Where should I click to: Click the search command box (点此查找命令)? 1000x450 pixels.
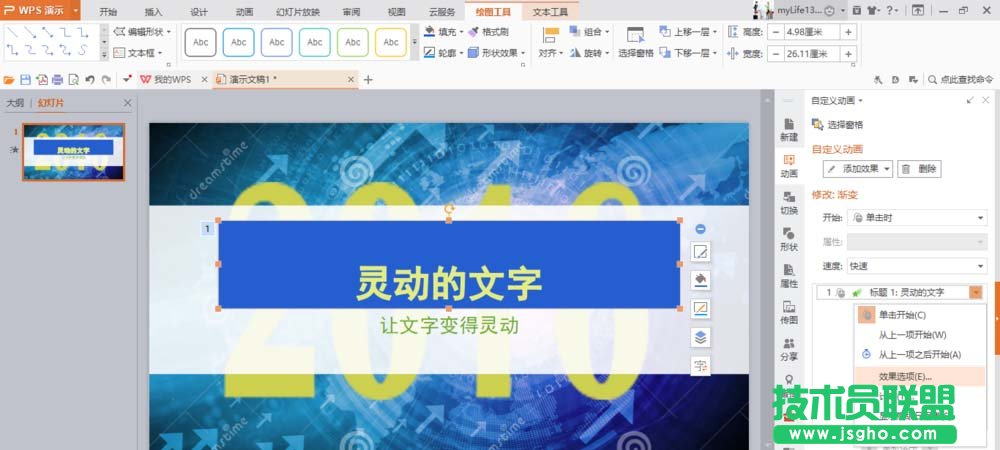click(960, 80)
